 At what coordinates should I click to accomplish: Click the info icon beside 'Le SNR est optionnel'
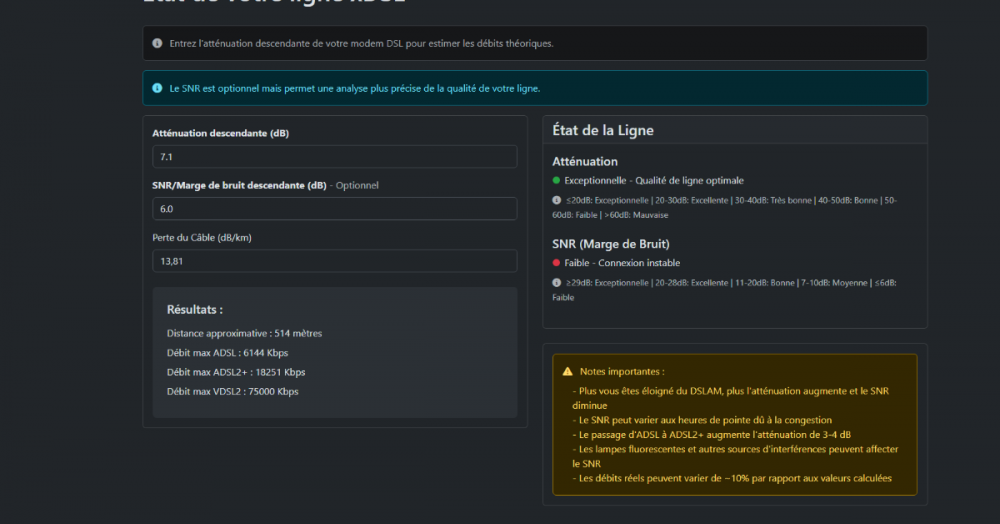coord(157,88)
